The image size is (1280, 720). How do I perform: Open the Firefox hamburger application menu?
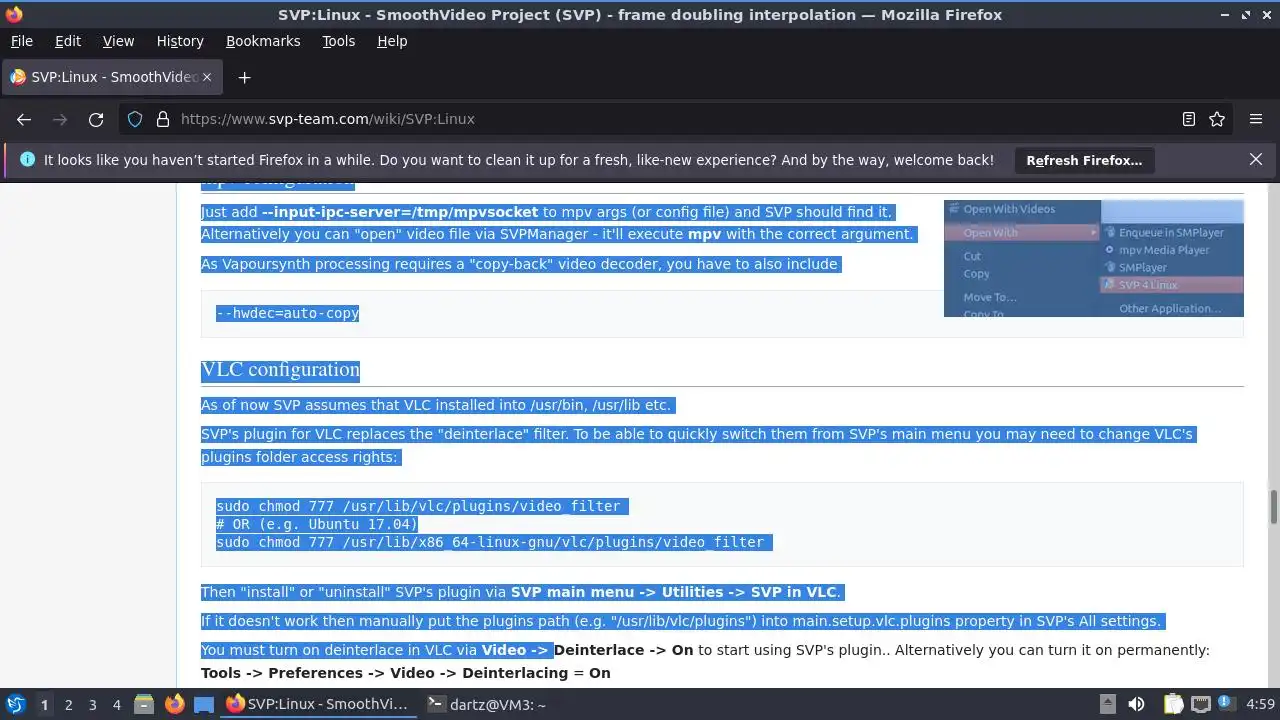pyautogui.click(x=1256, y=119)
